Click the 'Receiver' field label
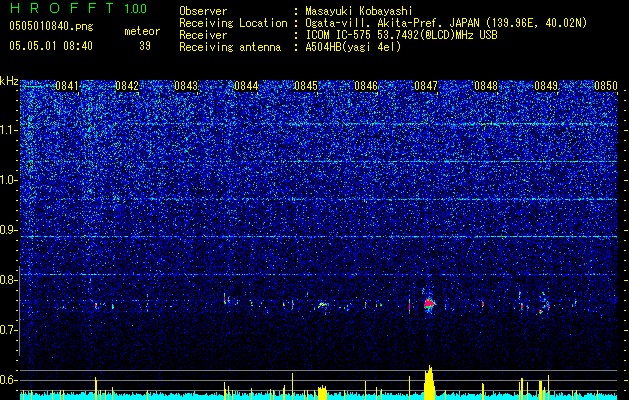The image size is (629, 400). click(203, 35)
